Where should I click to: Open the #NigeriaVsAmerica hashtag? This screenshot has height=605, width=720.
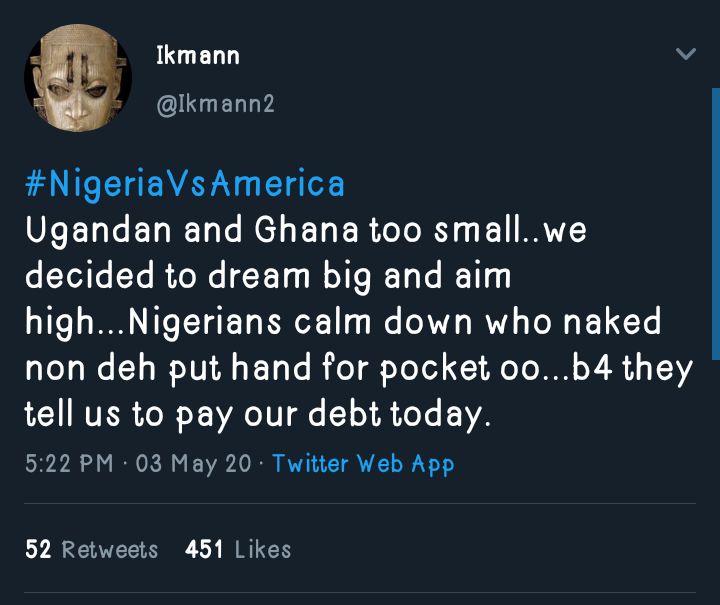coord(185,184)
